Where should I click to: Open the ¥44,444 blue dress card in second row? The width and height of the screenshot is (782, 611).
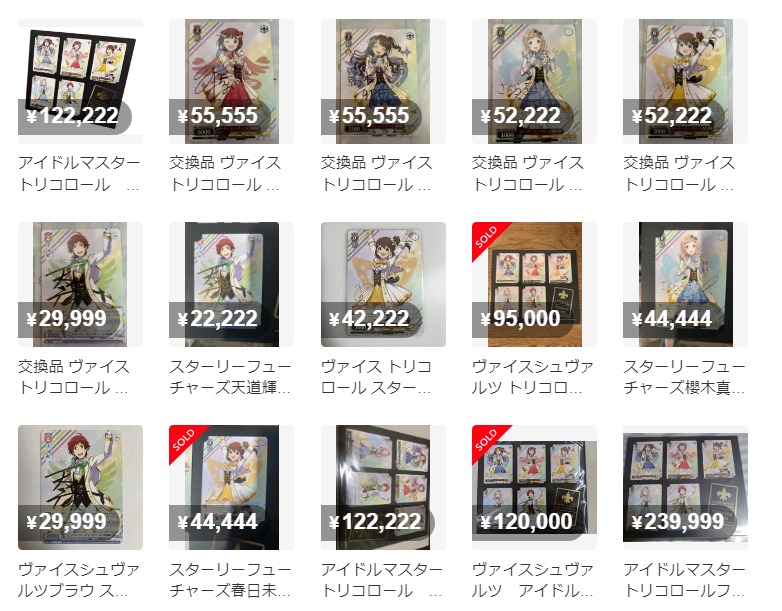[x=685, y=284]
